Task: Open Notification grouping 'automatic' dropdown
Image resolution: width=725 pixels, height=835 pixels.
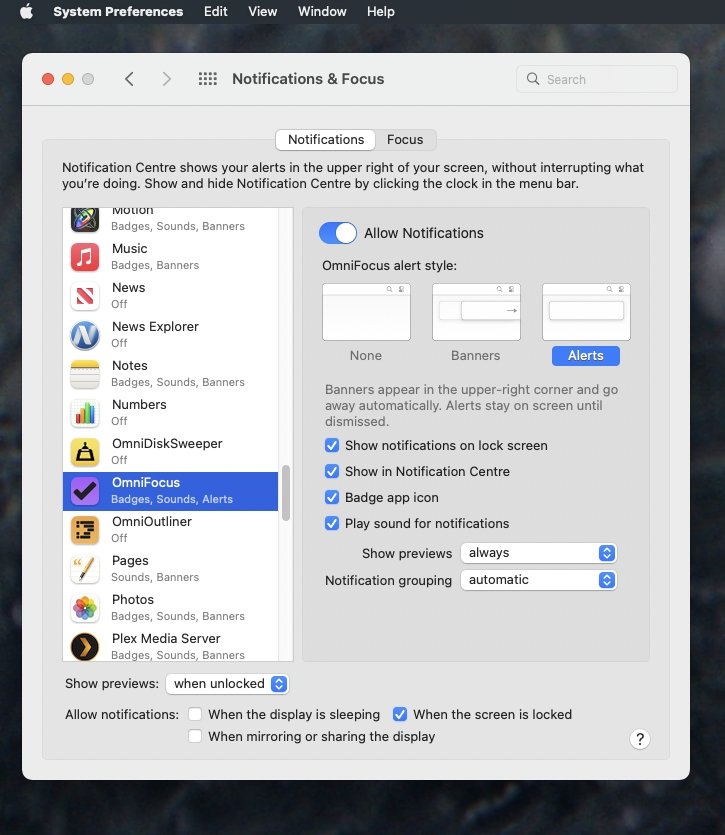Action: point(539,579)
